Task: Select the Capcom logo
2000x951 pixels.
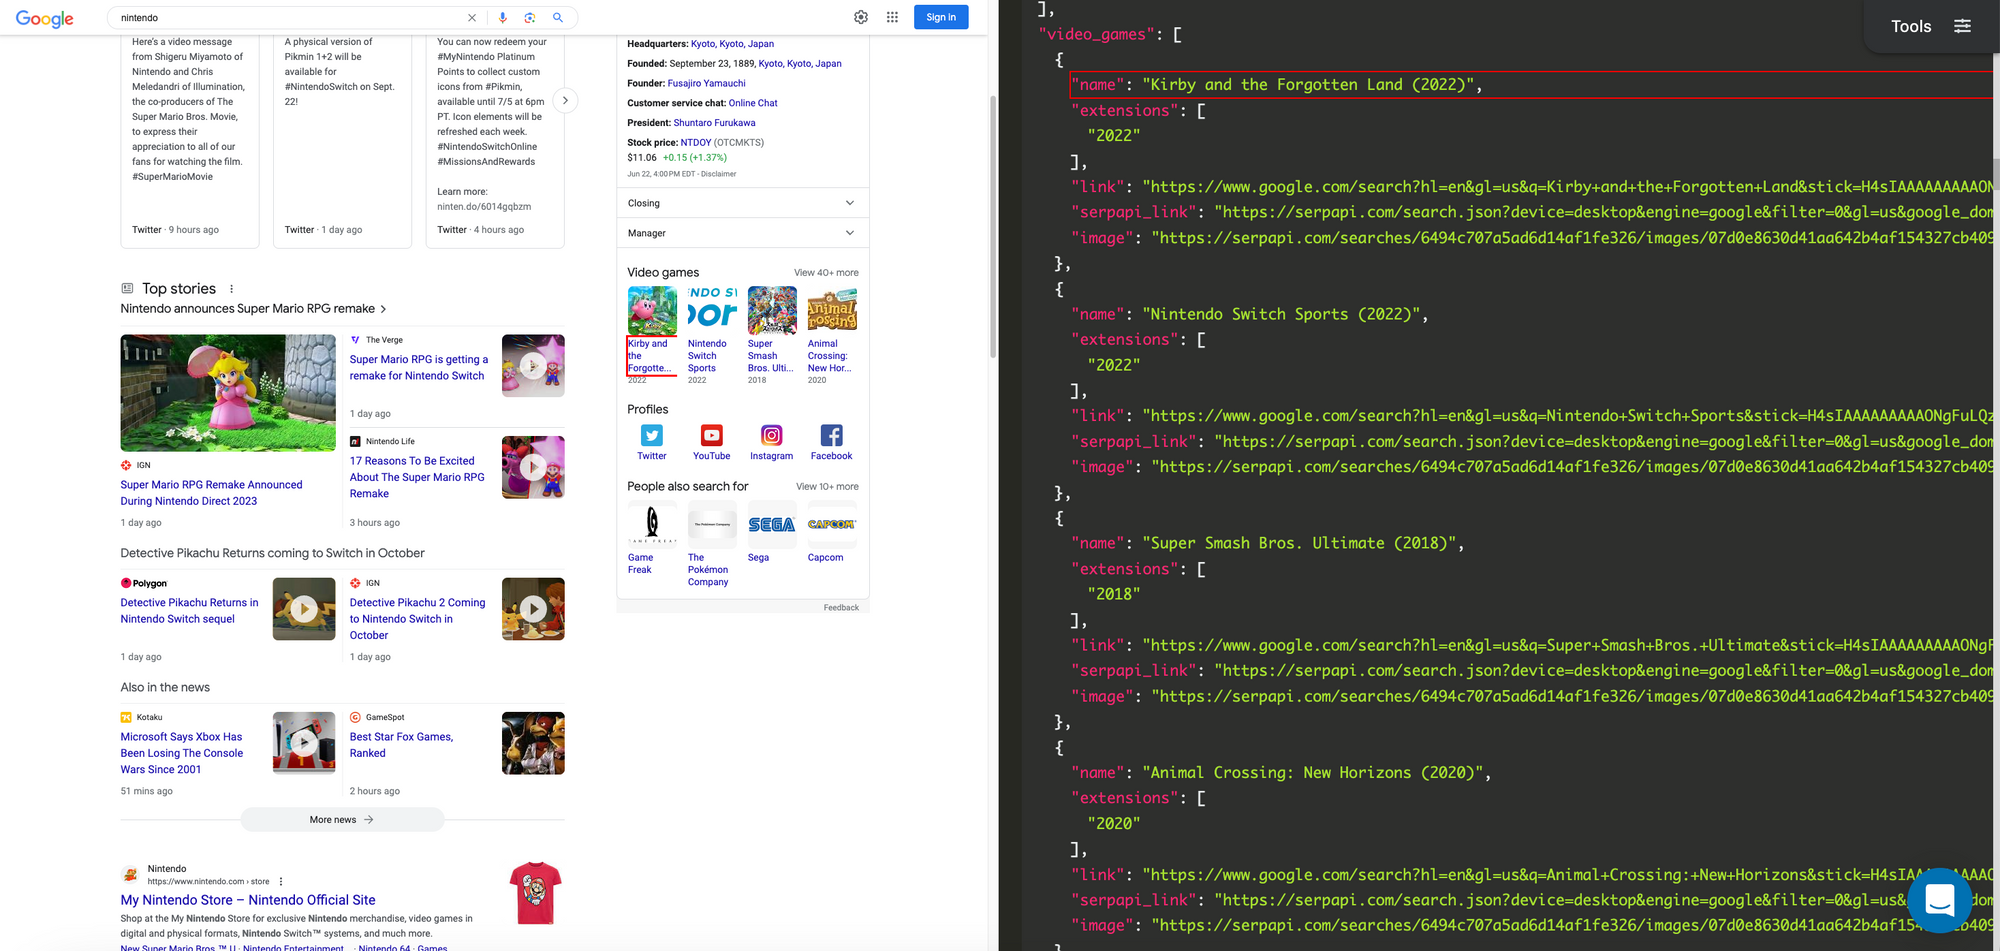Action: pos(832,524)
